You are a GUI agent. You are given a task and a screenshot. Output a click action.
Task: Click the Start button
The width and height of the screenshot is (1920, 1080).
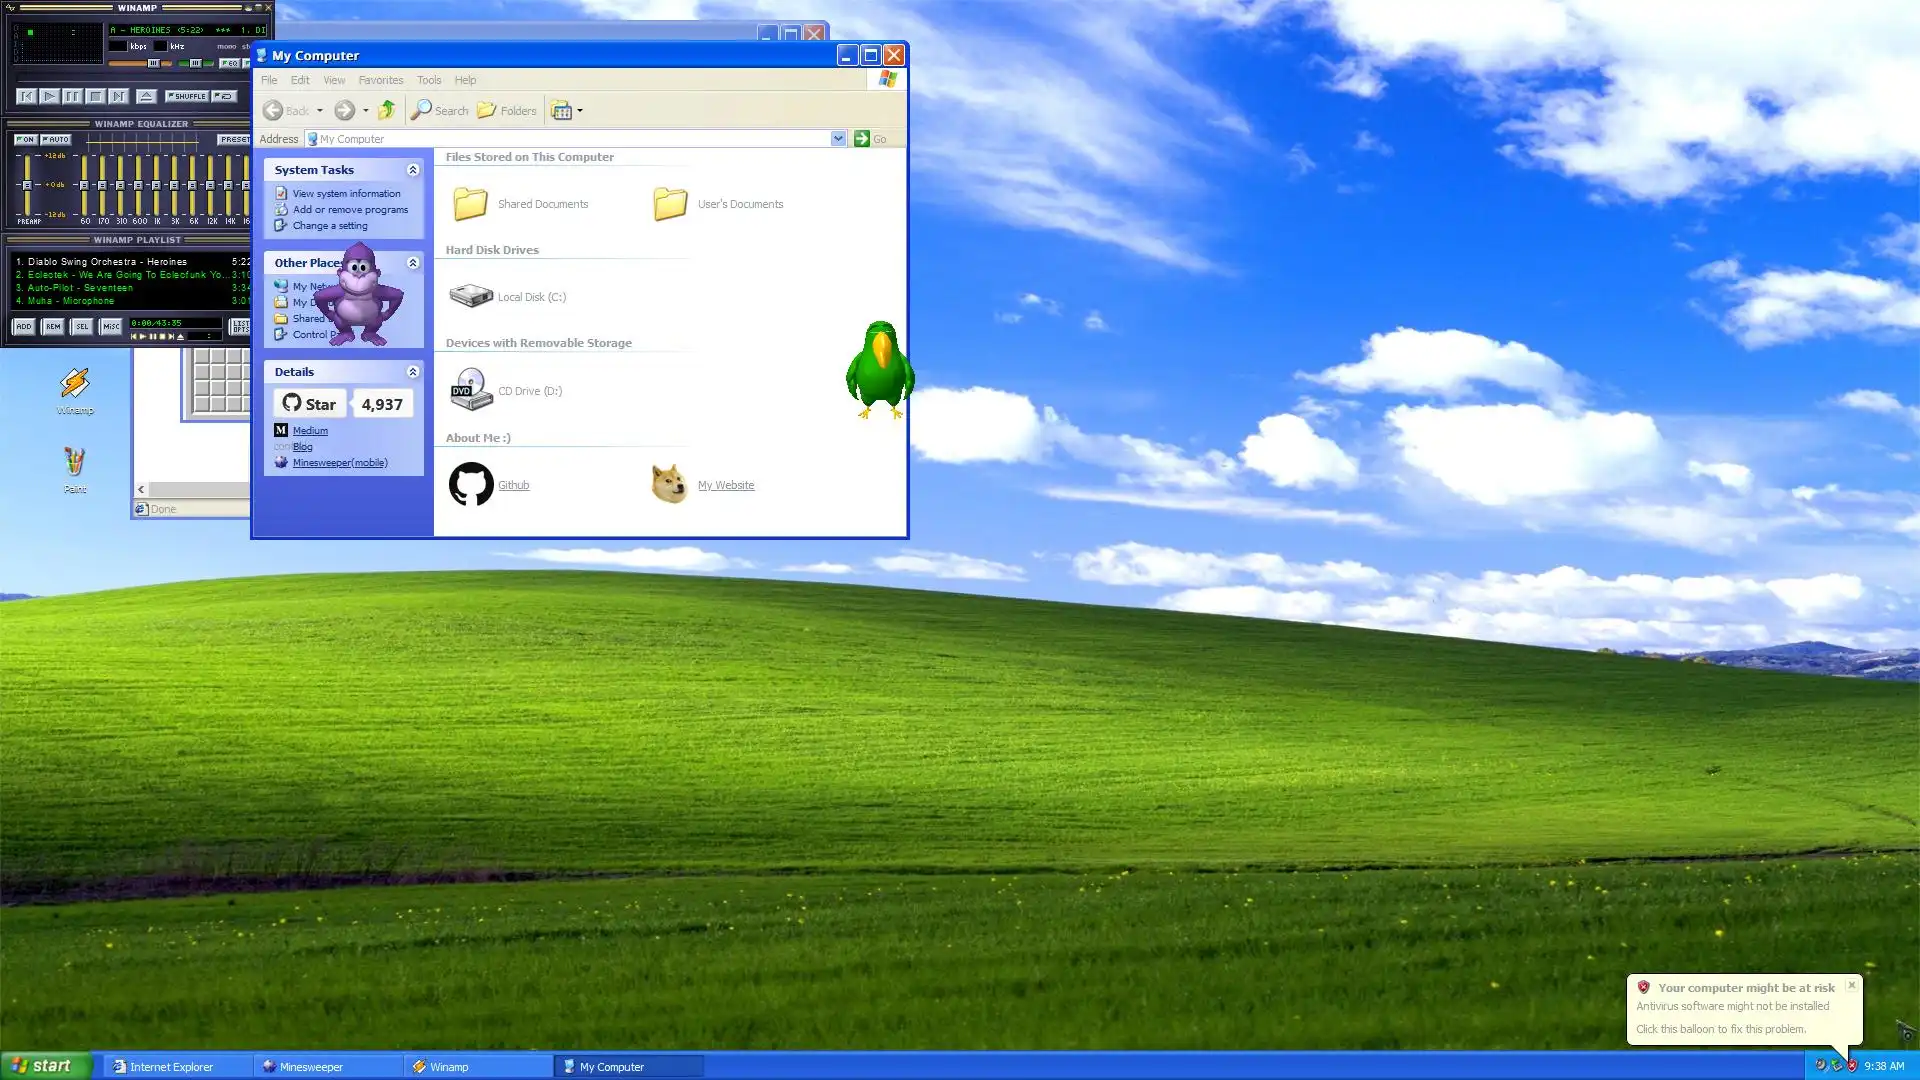[x=45, y=1066]
